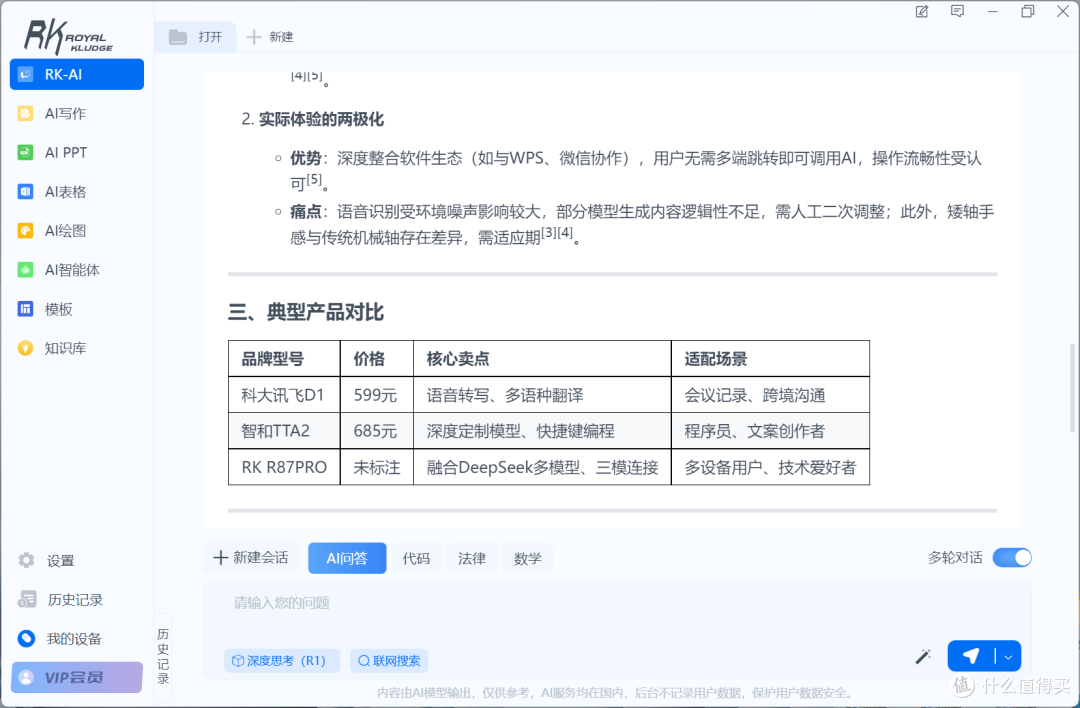Start a new chat with 新建会话

[251, 558]
